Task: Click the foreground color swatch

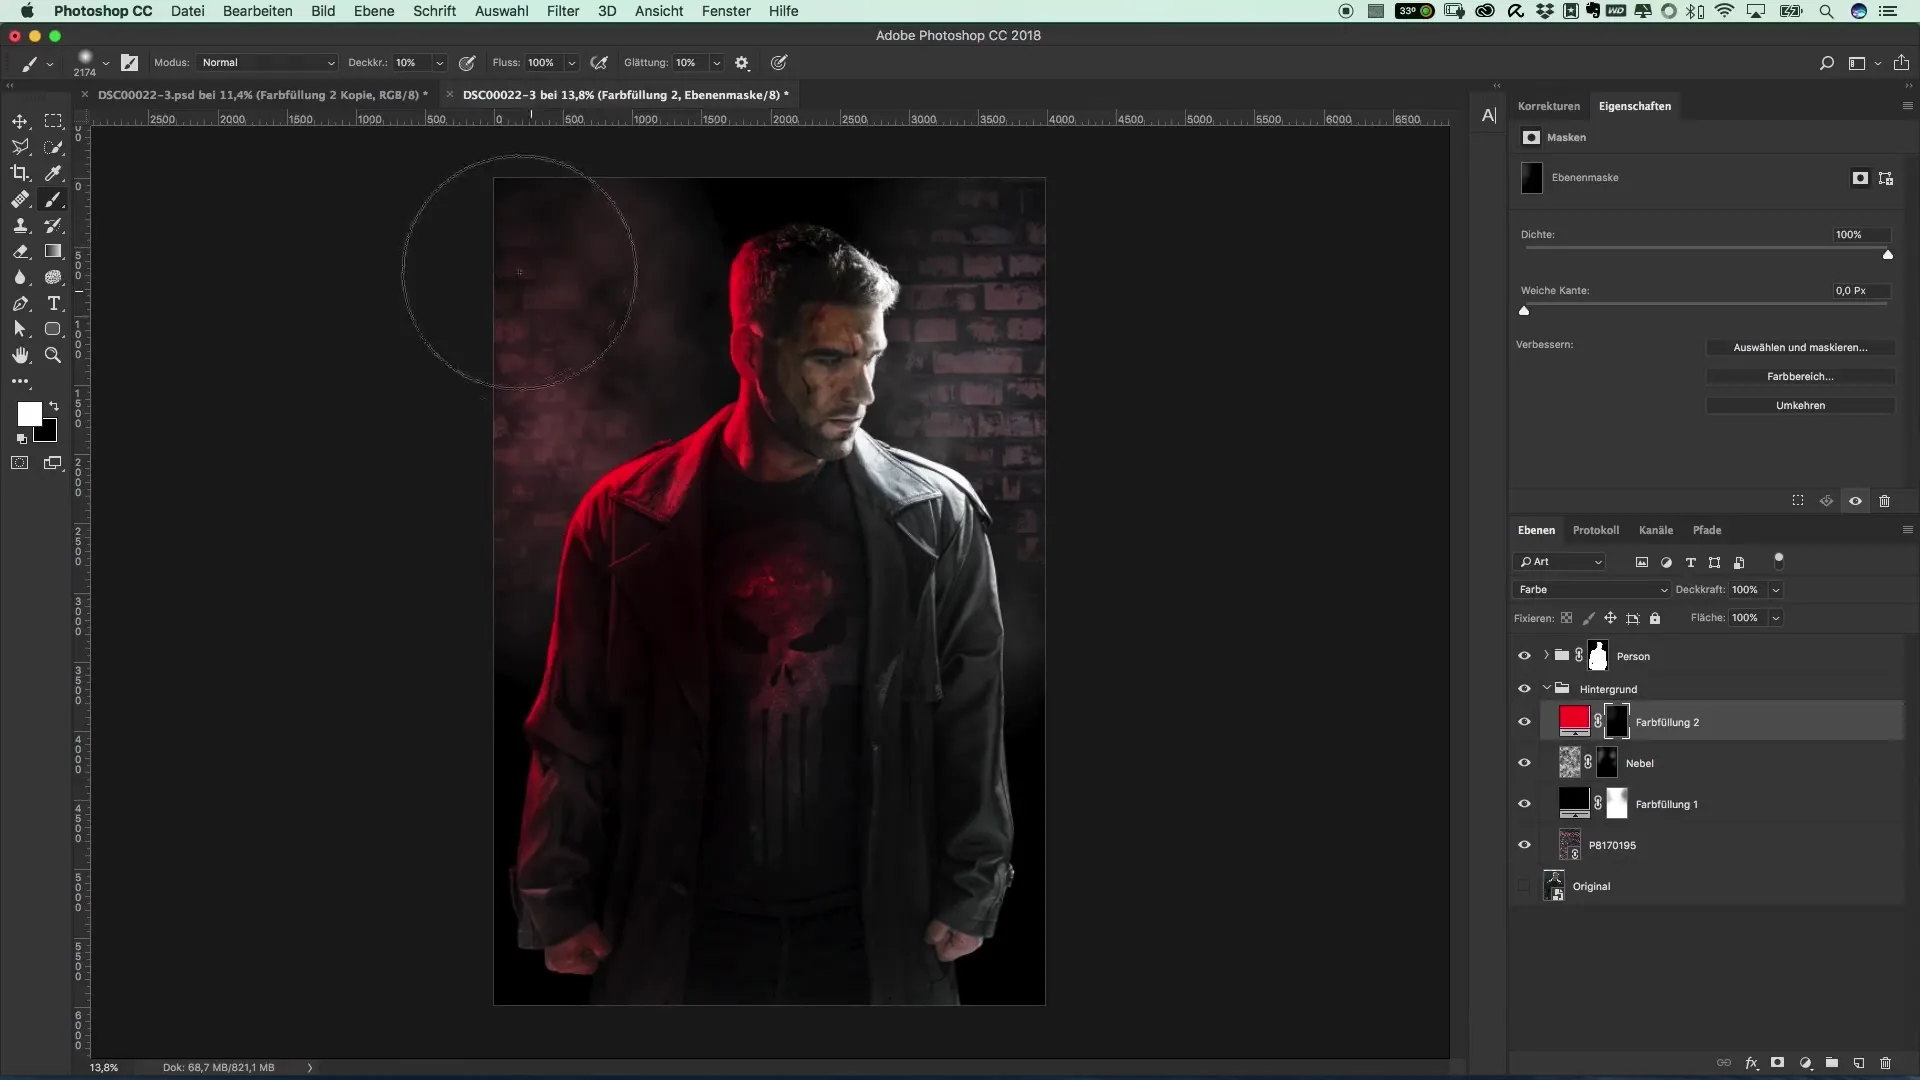Action: 29,413
